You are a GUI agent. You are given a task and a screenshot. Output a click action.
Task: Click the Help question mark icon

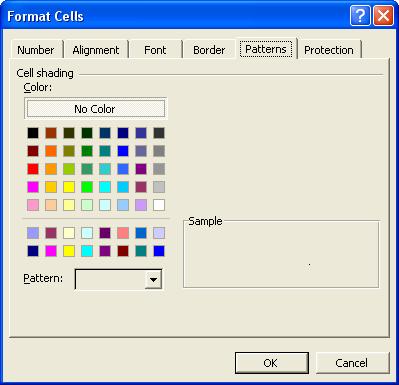pos(360,16)
